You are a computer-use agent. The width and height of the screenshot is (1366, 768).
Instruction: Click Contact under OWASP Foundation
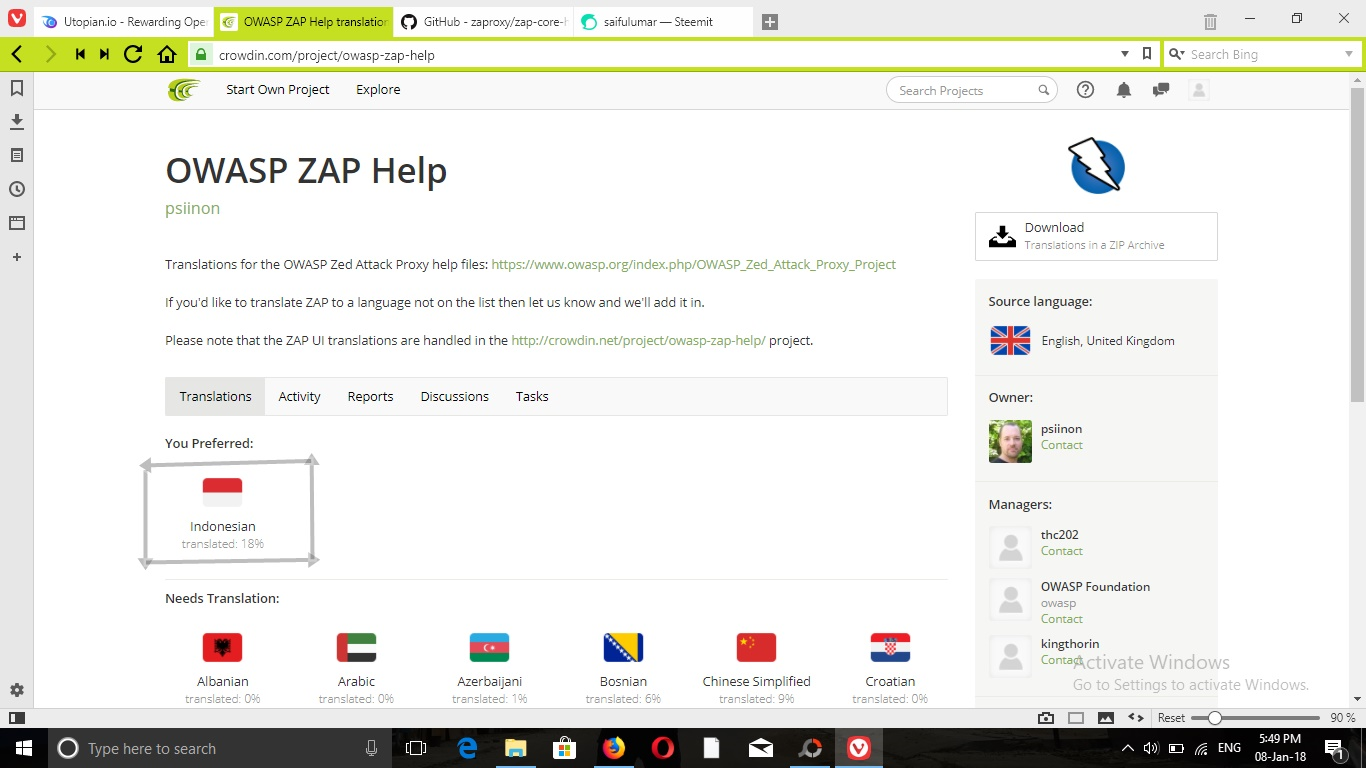coord(1061,619)
